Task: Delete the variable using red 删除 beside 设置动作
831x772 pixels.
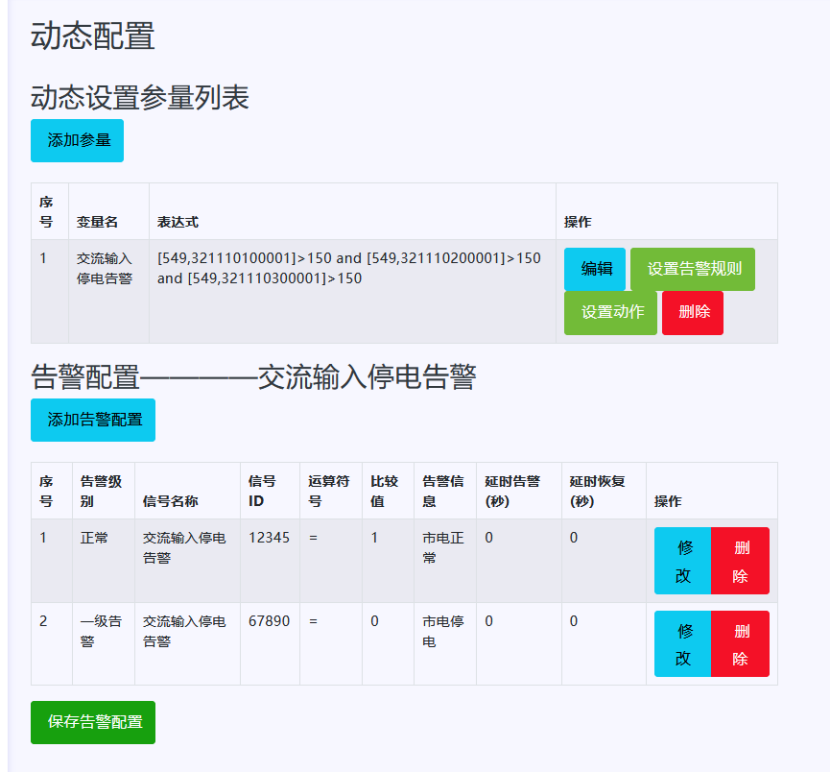Action: pyautogui.click(x=692, y=312)
